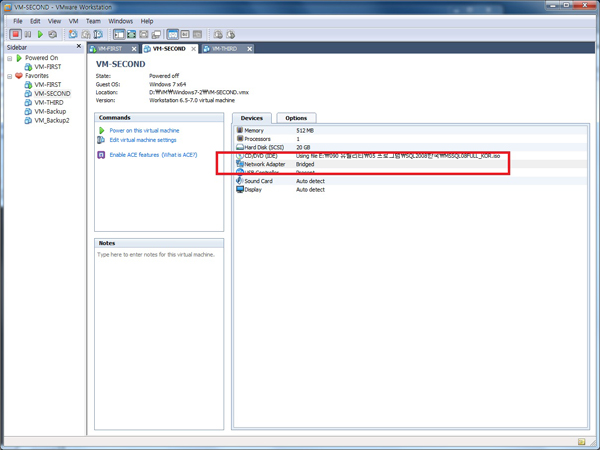Viewport: 600px width, 450px height.
Task: Select VM-FIRST under Favorites
Action: click(47, 85)
